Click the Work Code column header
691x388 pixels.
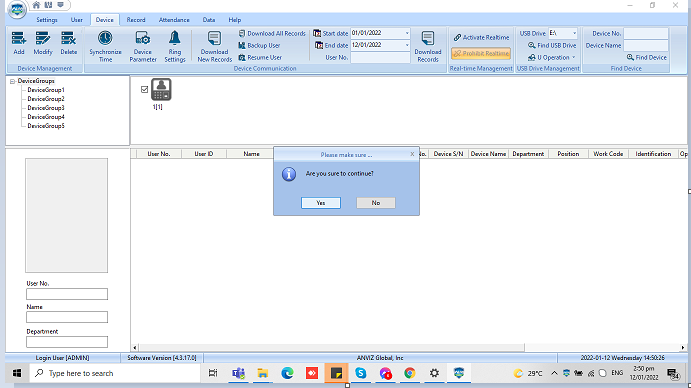(608, 154)
